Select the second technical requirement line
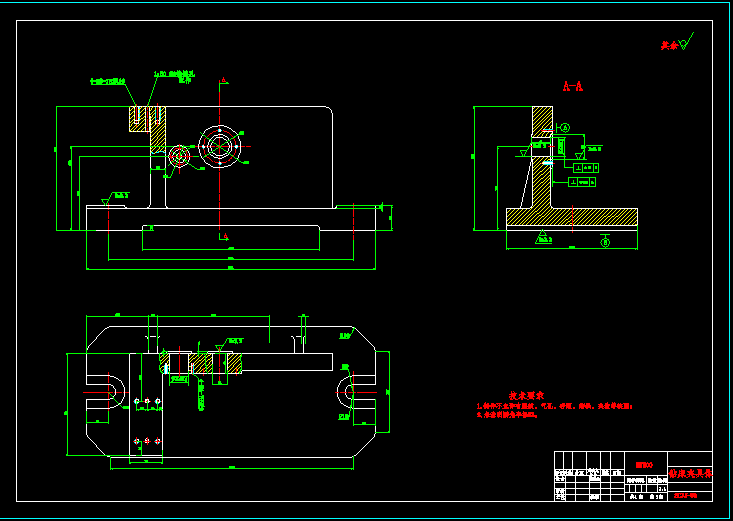733x521 pixels. point(507,414)
